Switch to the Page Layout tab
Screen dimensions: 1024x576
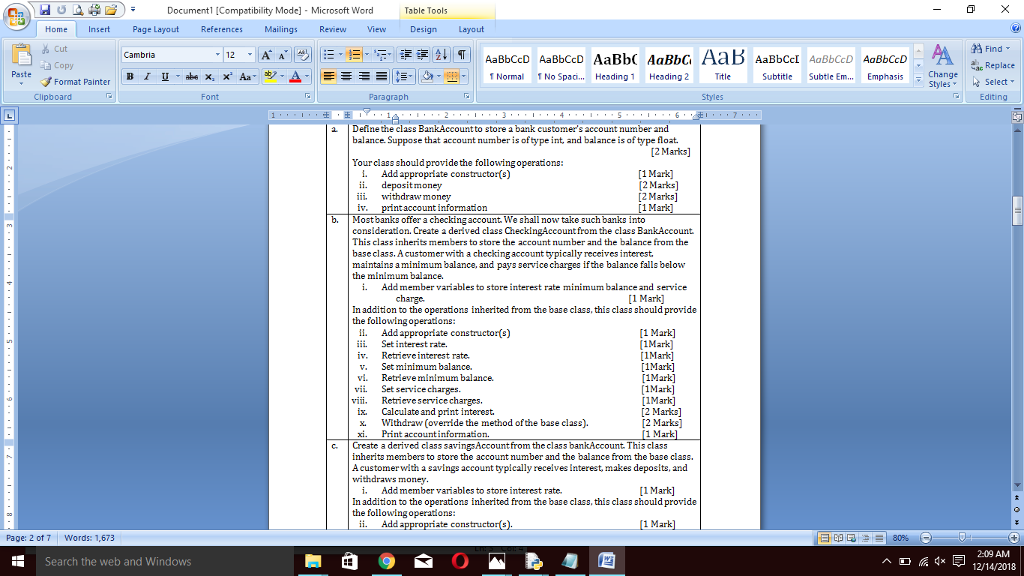pyautogui.click(x=155, y=29)
